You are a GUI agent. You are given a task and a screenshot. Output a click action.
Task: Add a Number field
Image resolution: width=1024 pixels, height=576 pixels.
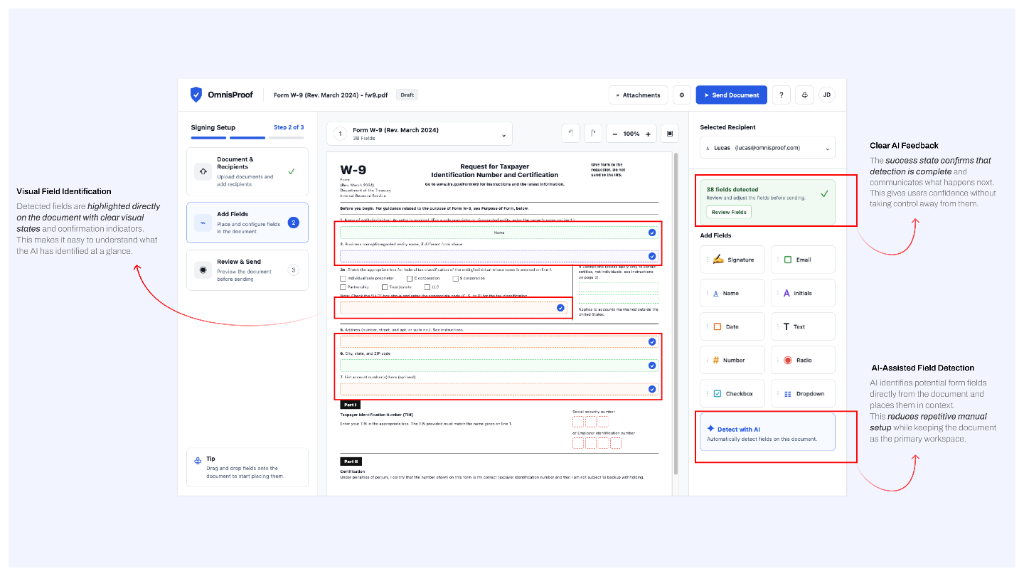click(733, 360)
